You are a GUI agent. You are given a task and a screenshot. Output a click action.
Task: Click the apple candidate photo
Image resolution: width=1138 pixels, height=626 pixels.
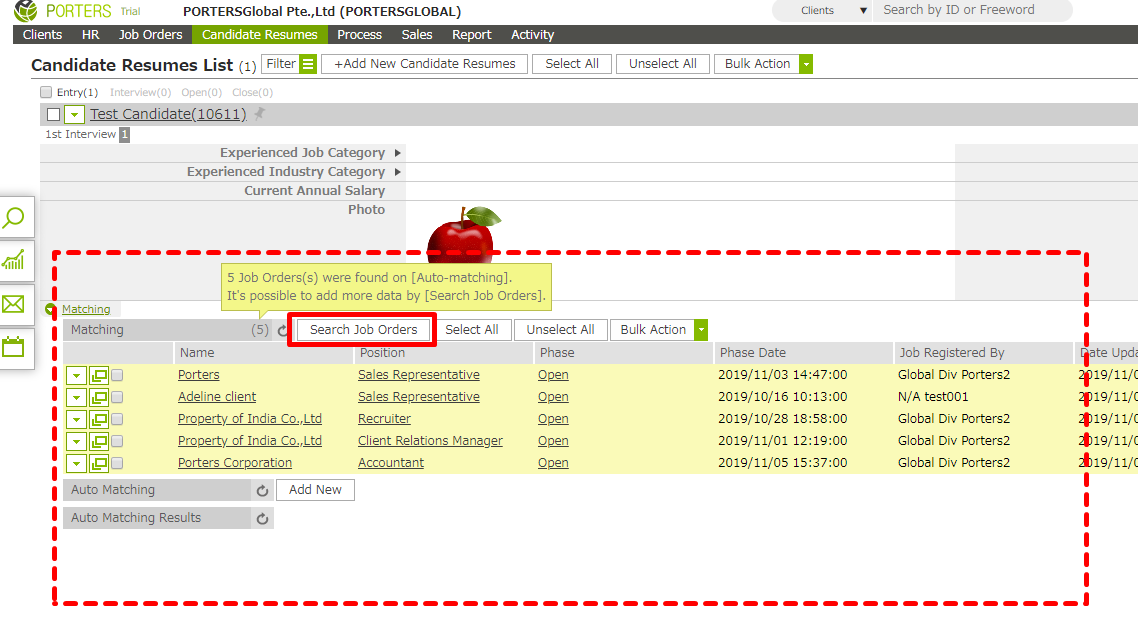pyautogui.click(x=463, y=234)
